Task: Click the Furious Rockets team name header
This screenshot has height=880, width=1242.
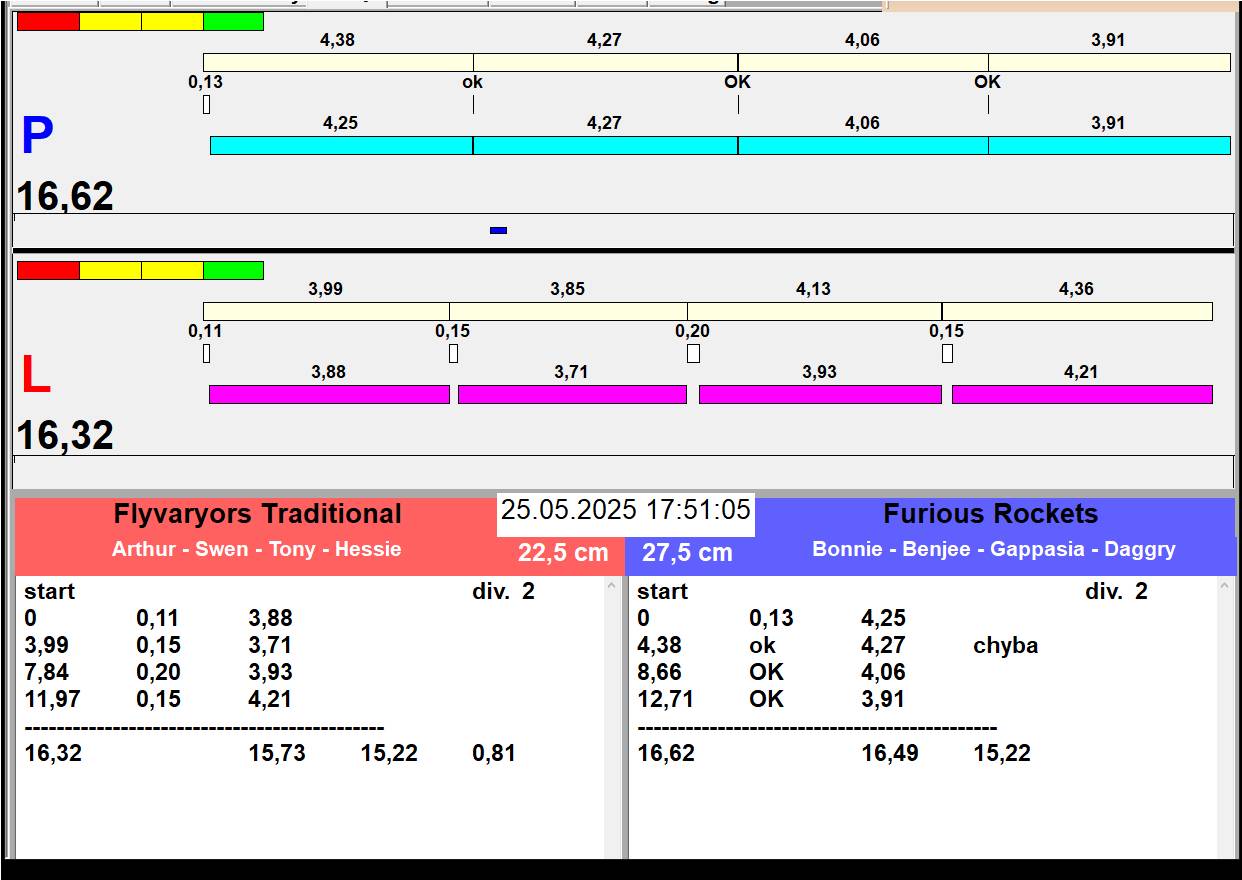Action: [990, 514]
